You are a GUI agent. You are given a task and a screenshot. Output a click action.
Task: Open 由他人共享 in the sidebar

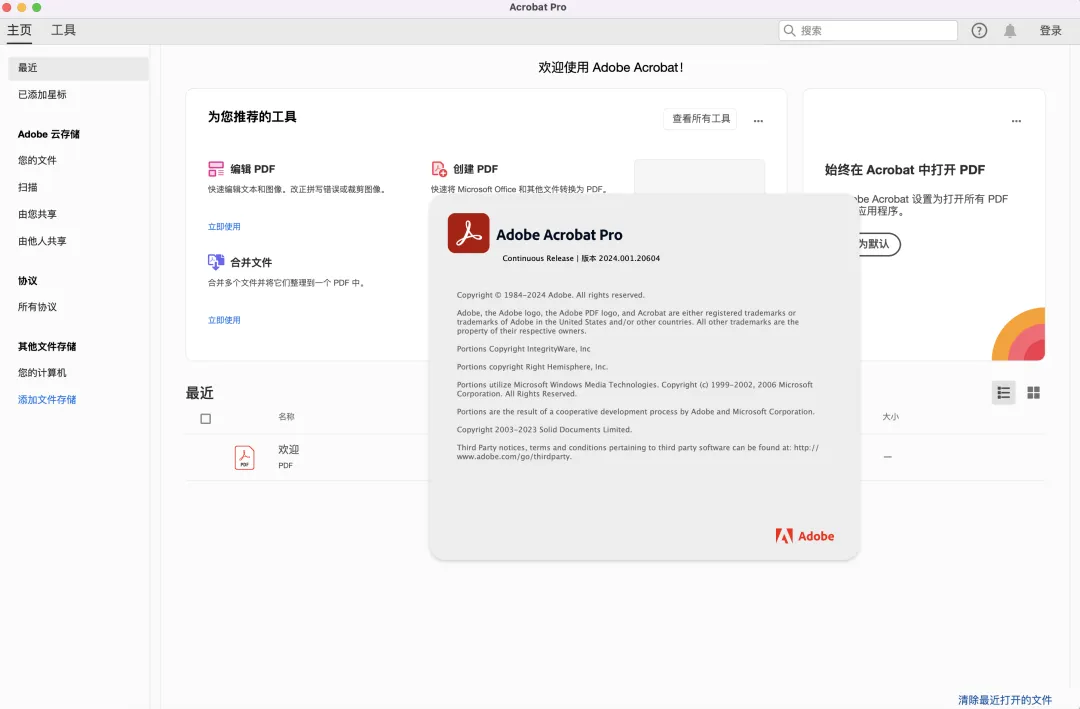42,240
